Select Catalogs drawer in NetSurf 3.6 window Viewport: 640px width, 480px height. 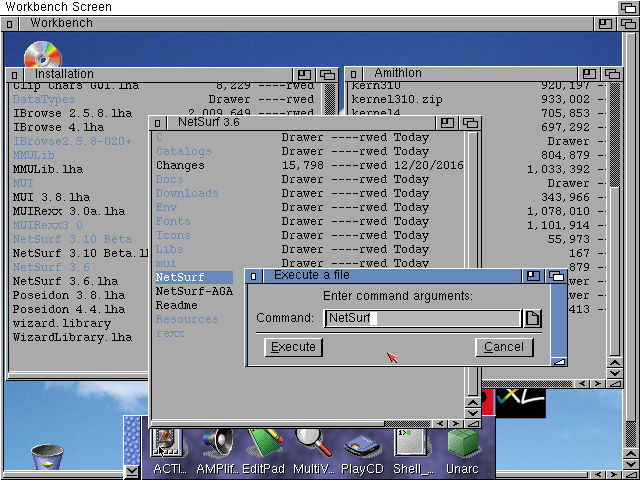point(184,151)
